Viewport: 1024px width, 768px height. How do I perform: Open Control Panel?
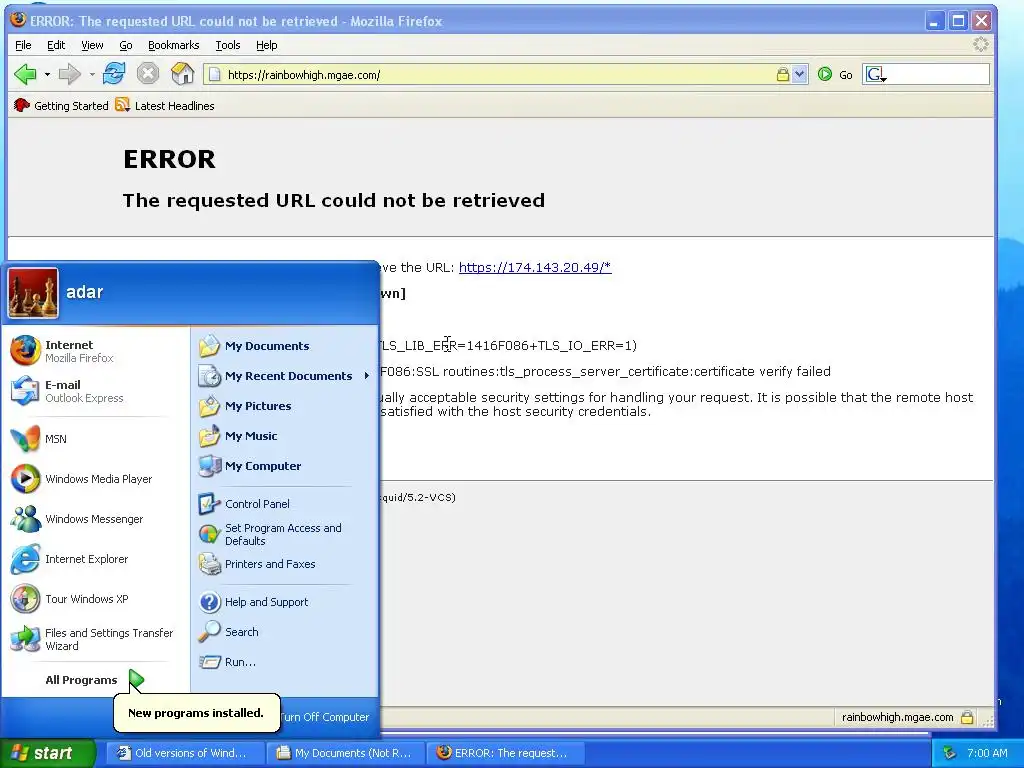coord(285,504)
